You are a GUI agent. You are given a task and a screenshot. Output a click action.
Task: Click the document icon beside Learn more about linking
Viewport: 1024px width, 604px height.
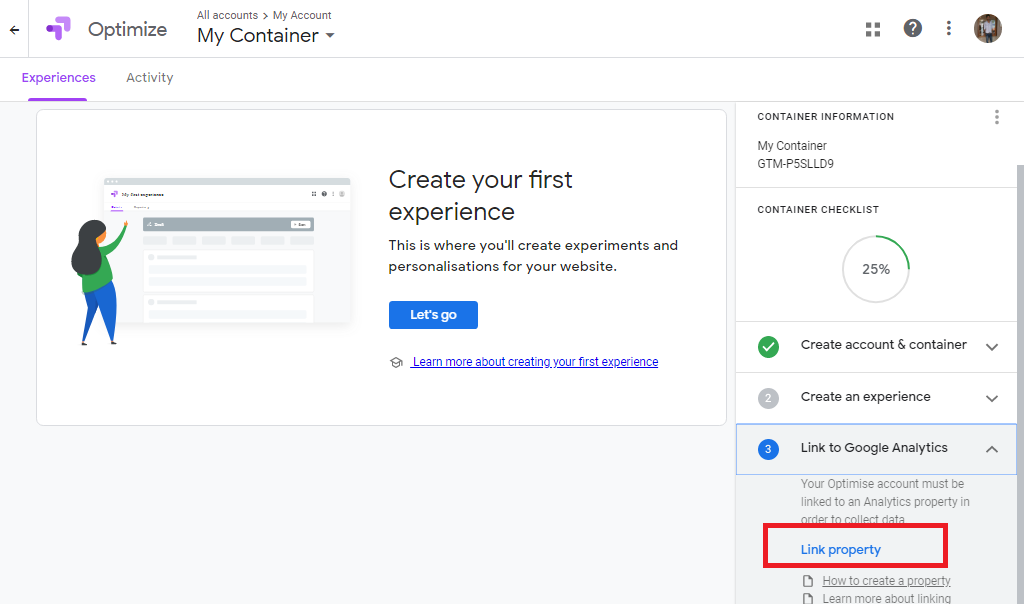tap(808, 599)
